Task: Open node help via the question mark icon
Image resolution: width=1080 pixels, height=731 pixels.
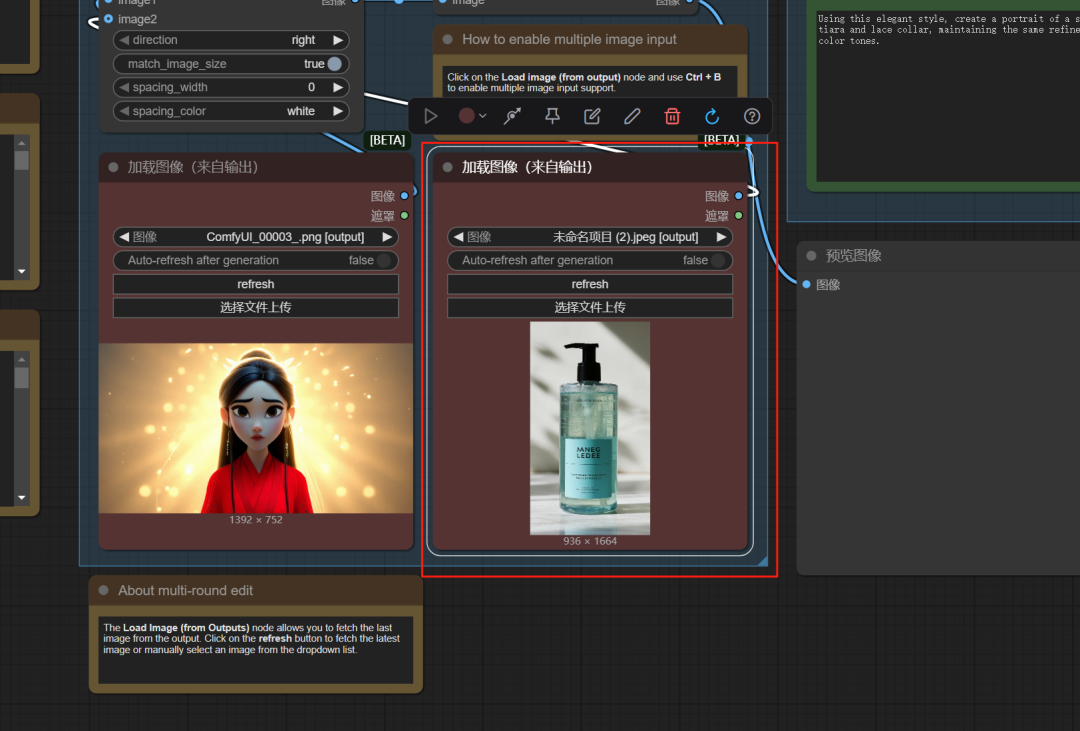Action: tap(752, 116)
